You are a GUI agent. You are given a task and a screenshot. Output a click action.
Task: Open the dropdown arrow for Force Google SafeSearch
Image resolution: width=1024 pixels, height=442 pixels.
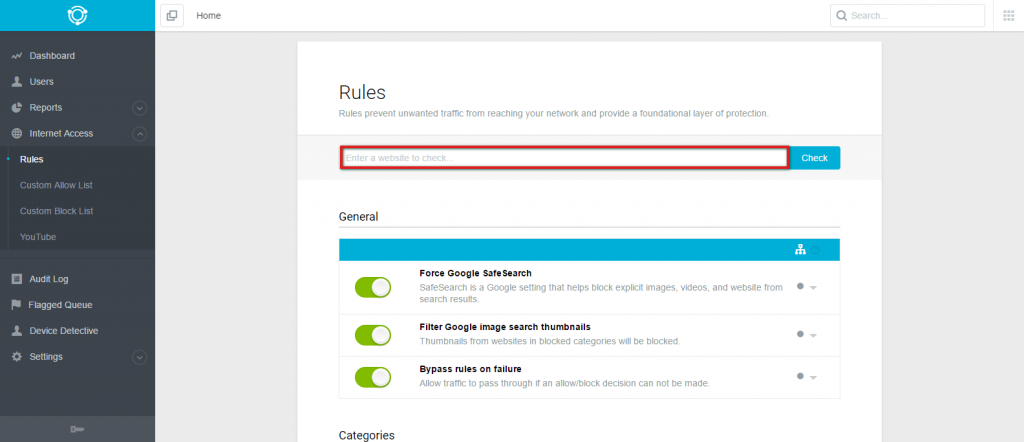[814, 288]
